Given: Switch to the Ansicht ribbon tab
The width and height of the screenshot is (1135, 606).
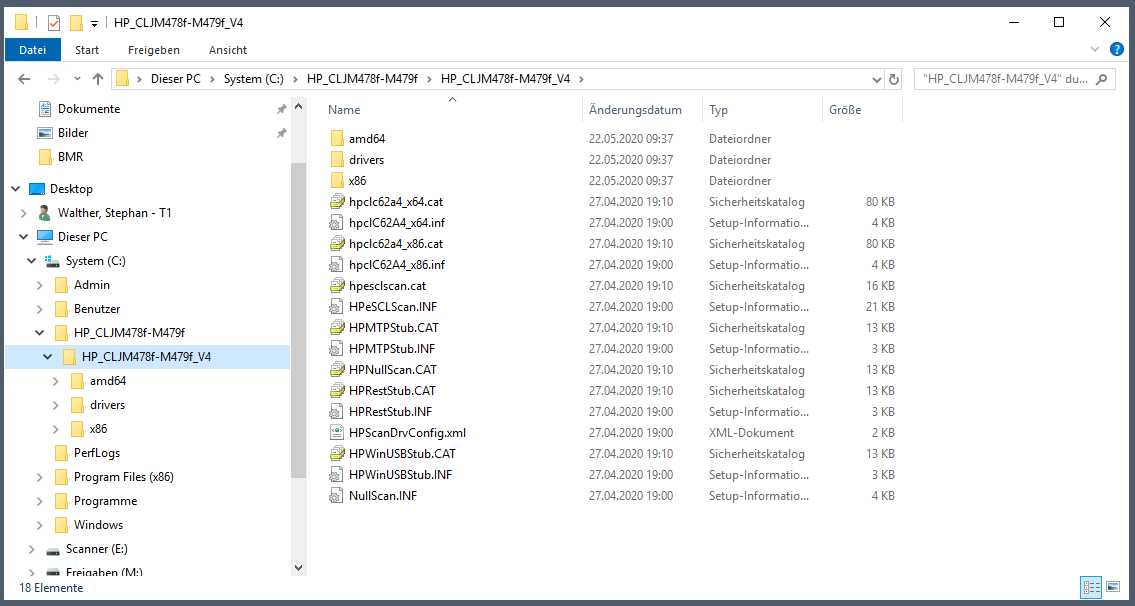Looking at the screenshot, I should pos(228,50).
